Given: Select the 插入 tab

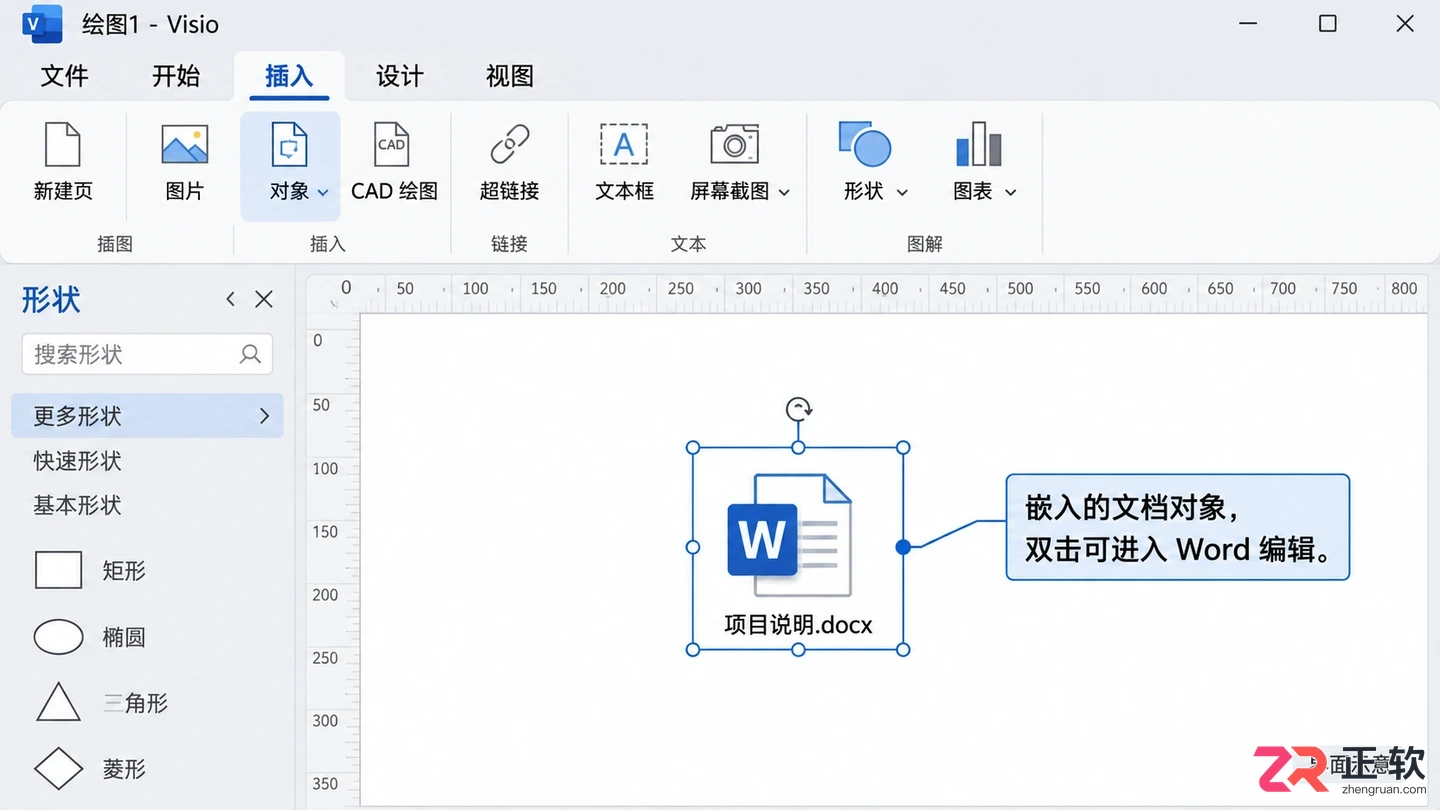Looking at the screenshot, I should click(289, 76).
